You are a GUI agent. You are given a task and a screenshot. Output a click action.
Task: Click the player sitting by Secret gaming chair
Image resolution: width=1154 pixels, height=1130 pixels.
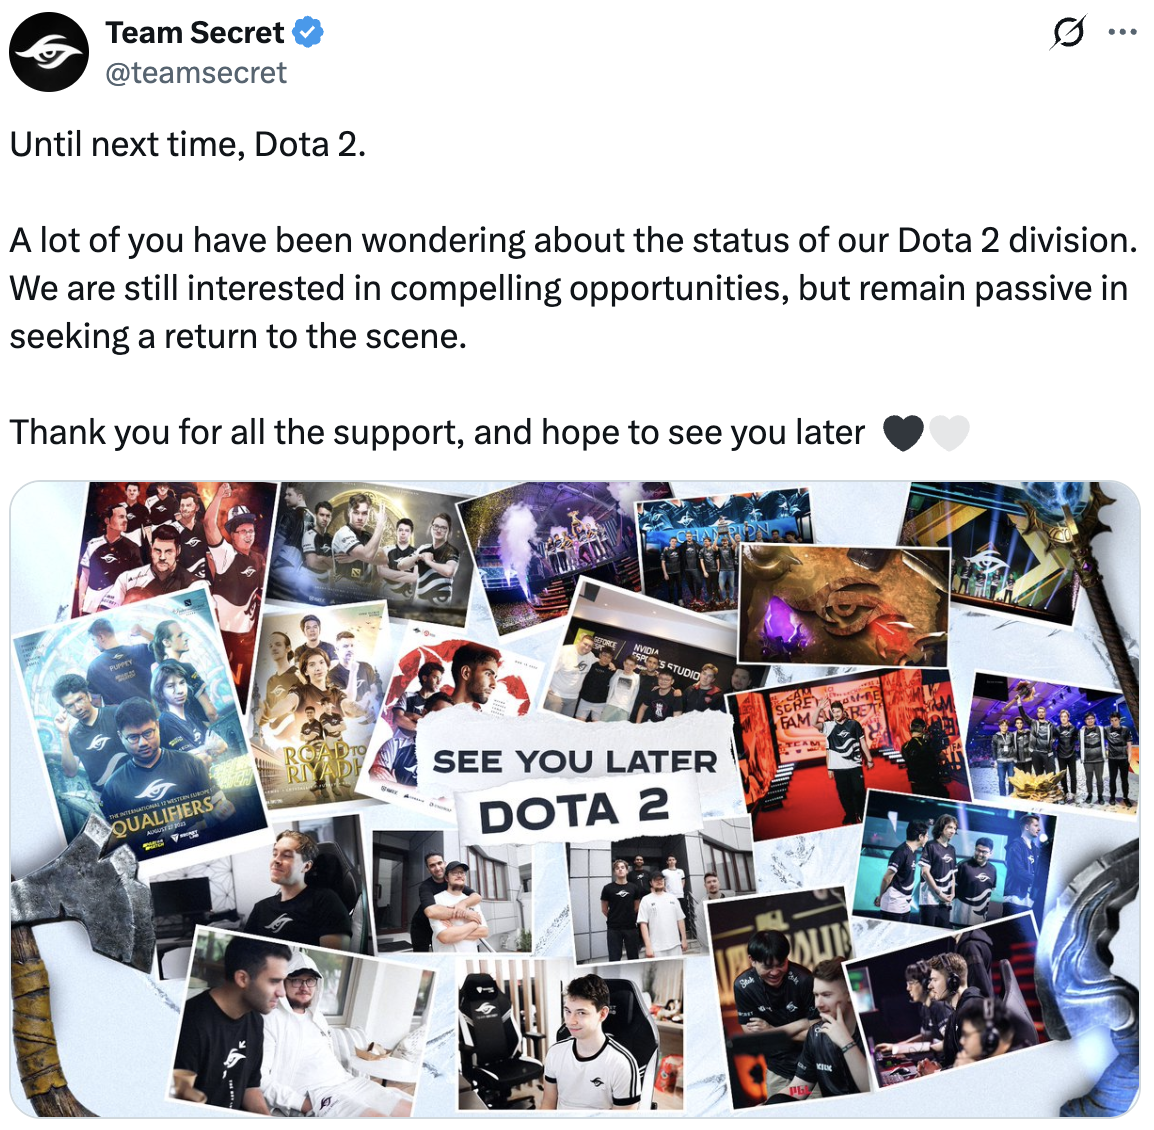(x=570, y=1036)
